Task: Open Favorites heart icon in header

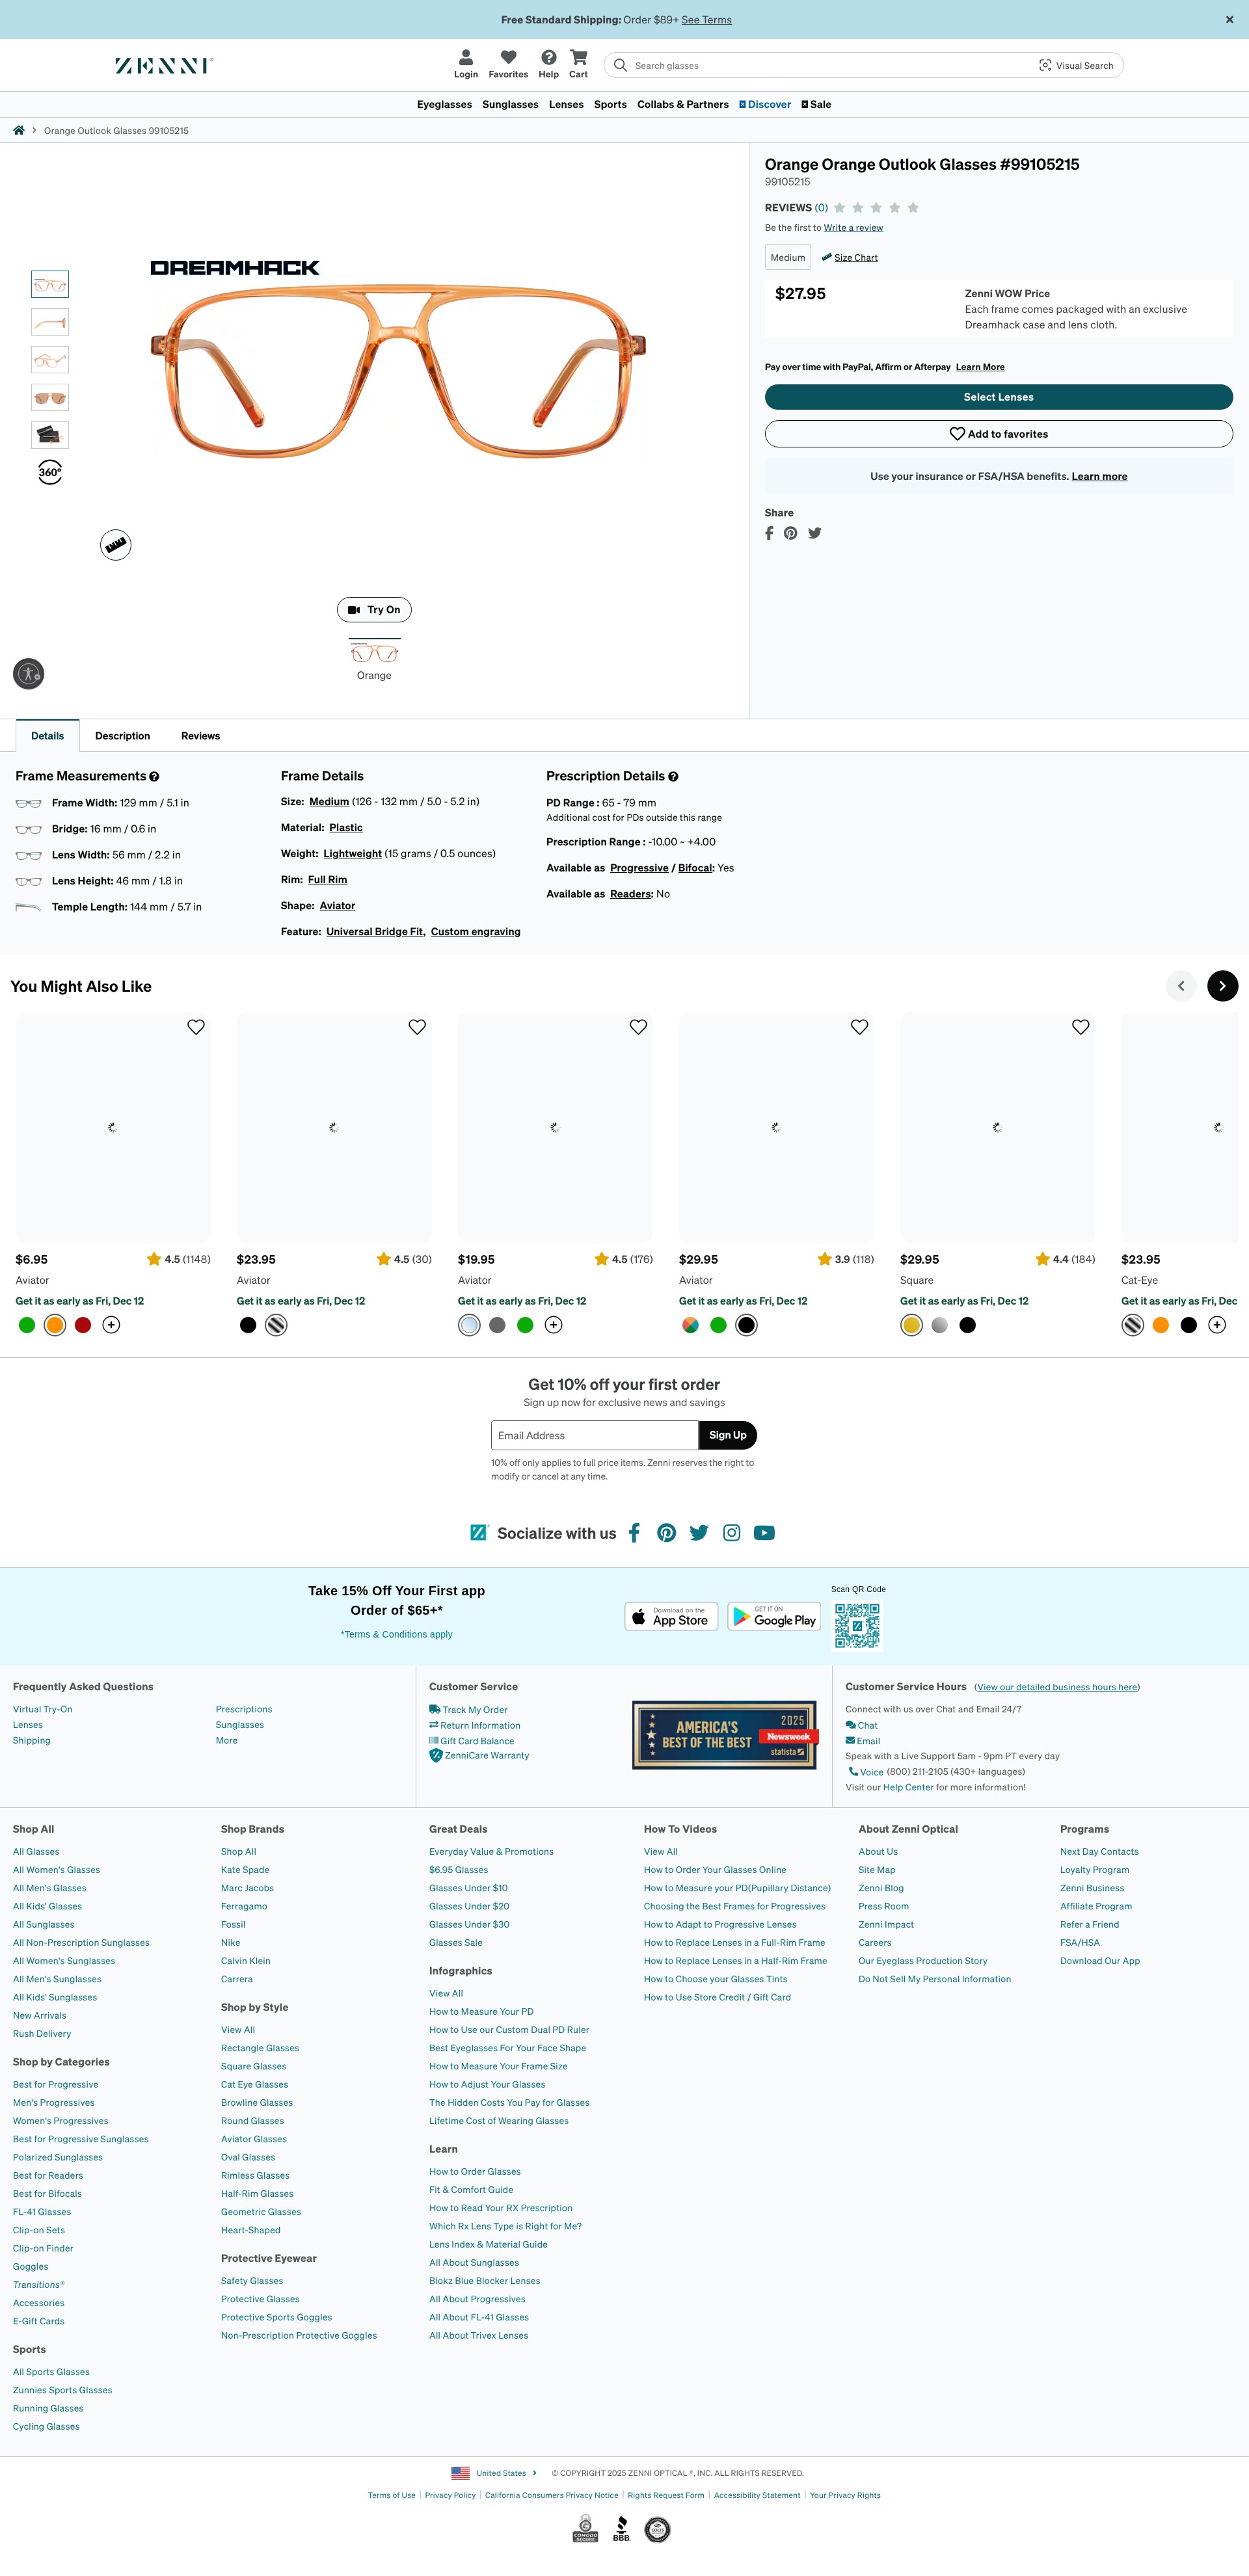Action: click(508, 64)
